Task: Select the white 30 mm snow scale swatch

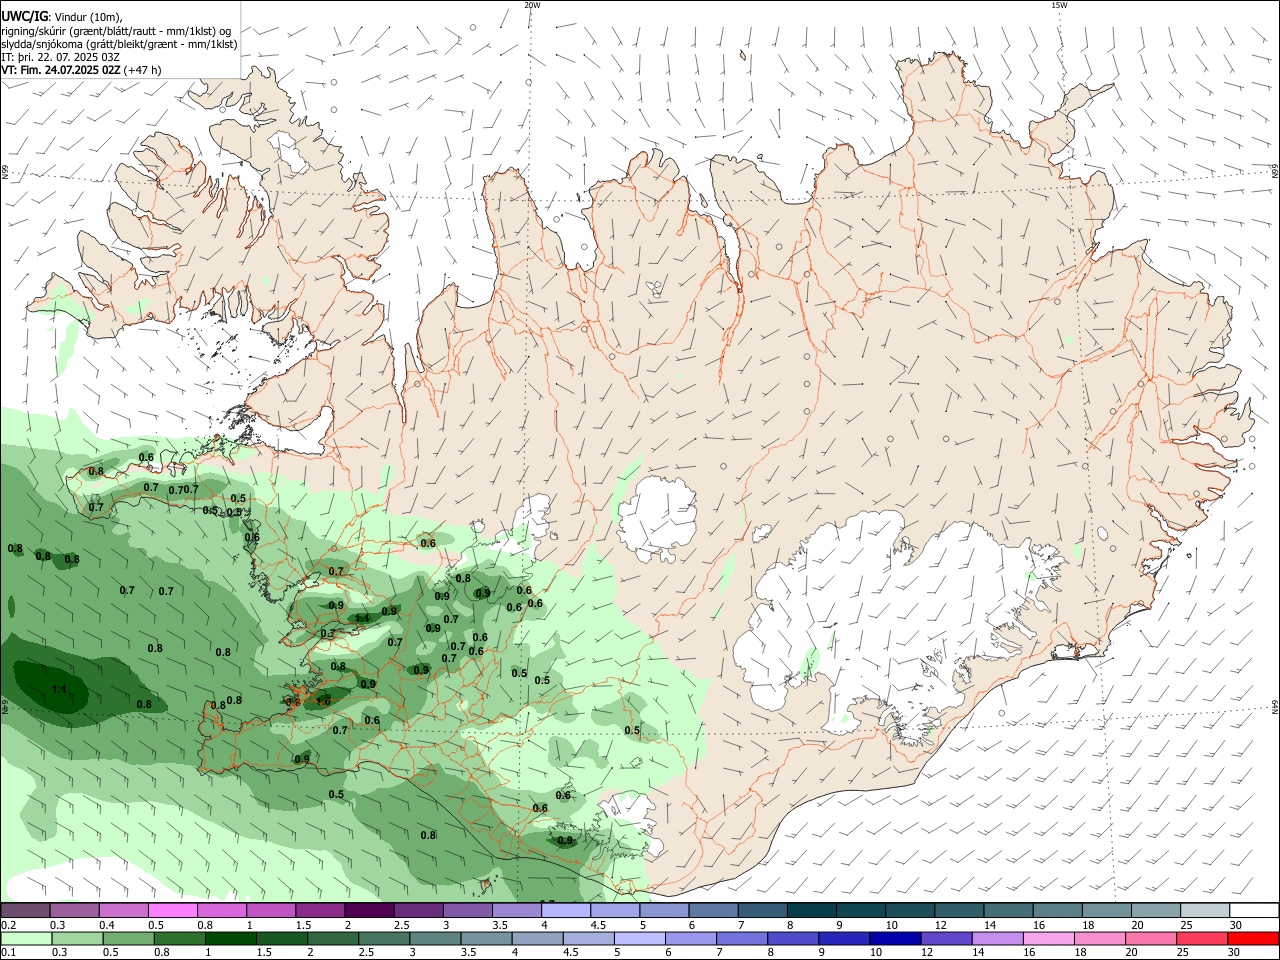Action: click(1252, 910)
